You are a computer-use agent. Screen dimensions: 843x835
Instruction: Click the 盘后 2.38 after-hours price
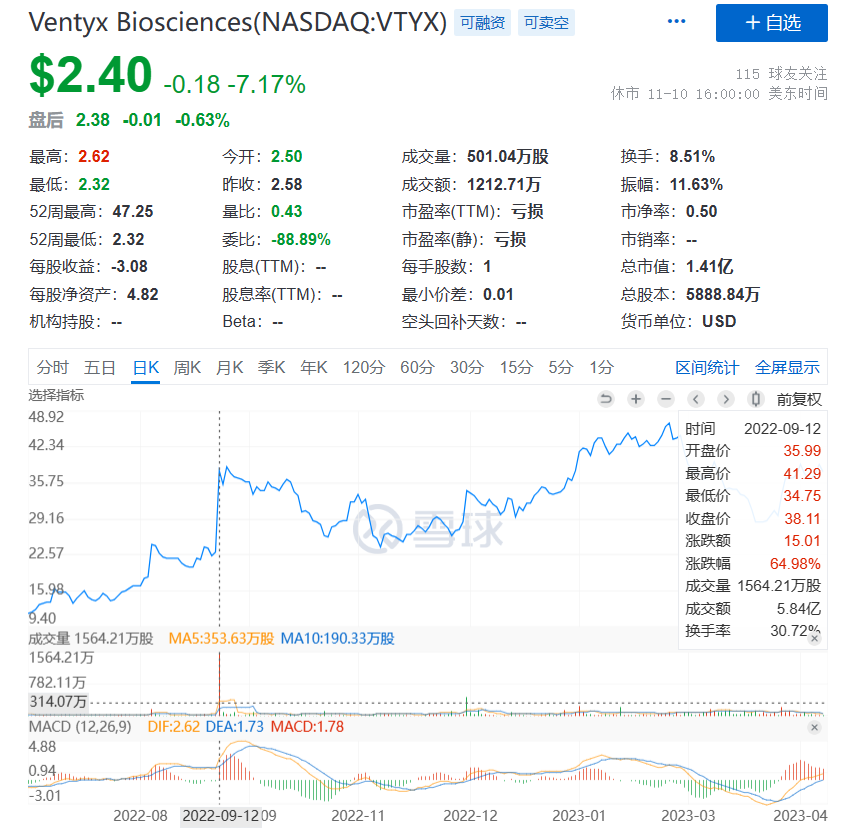coord(92,120)
